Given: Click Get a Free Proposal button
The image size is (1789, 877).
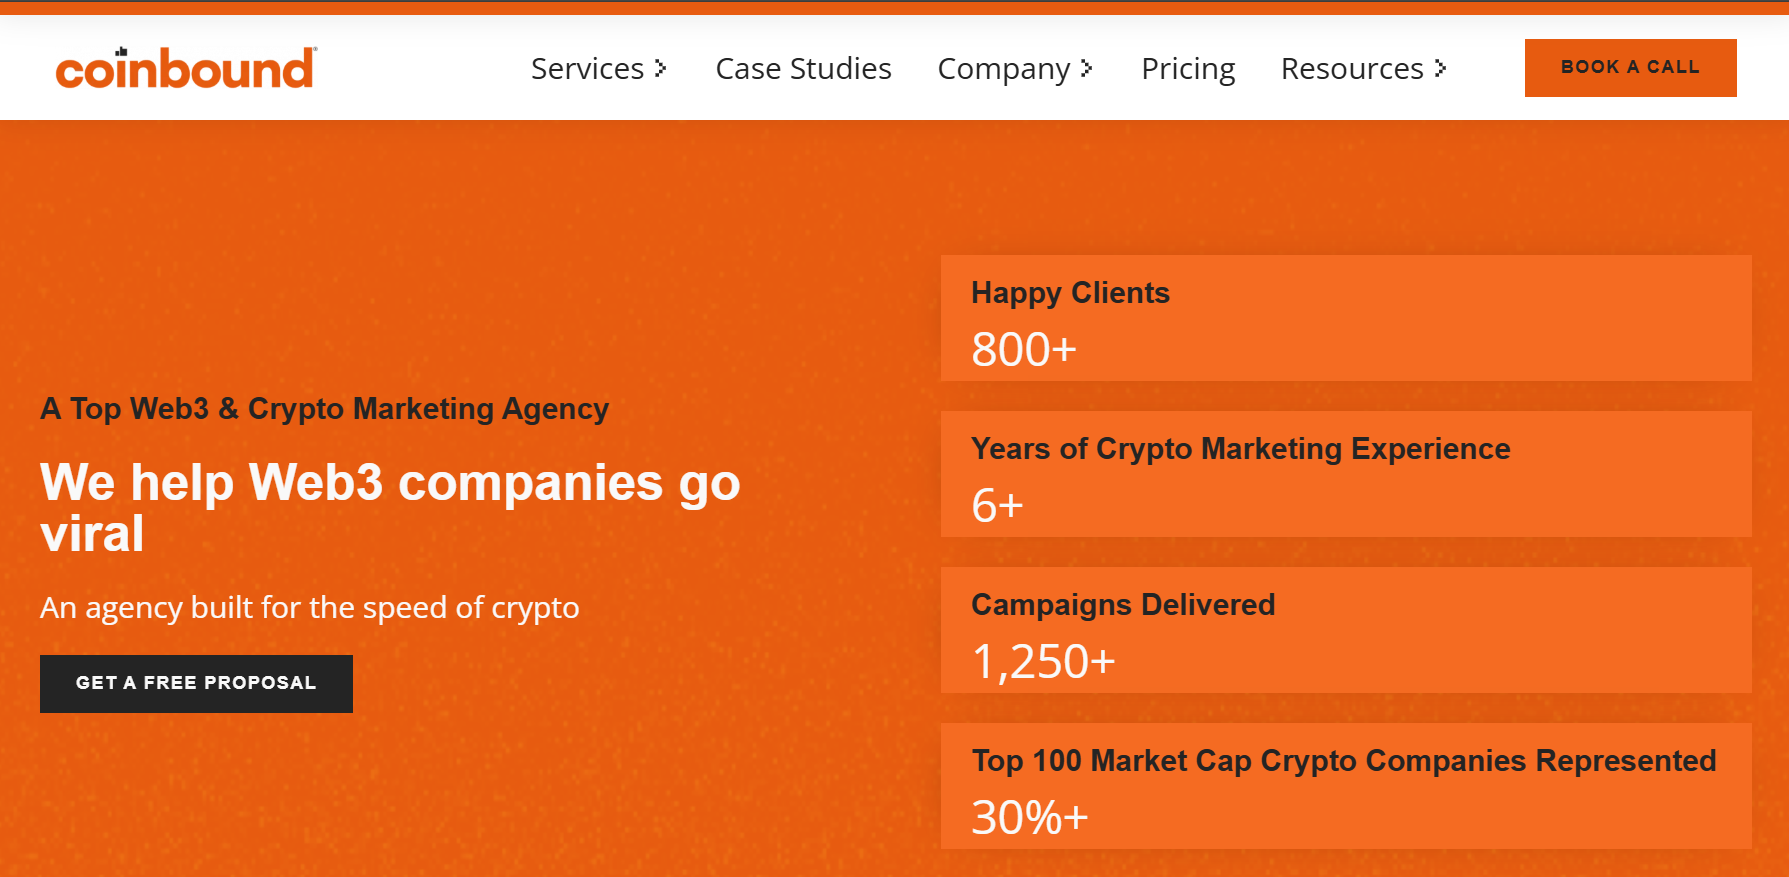Looking at the screenshot, I should tap(196, 684).
